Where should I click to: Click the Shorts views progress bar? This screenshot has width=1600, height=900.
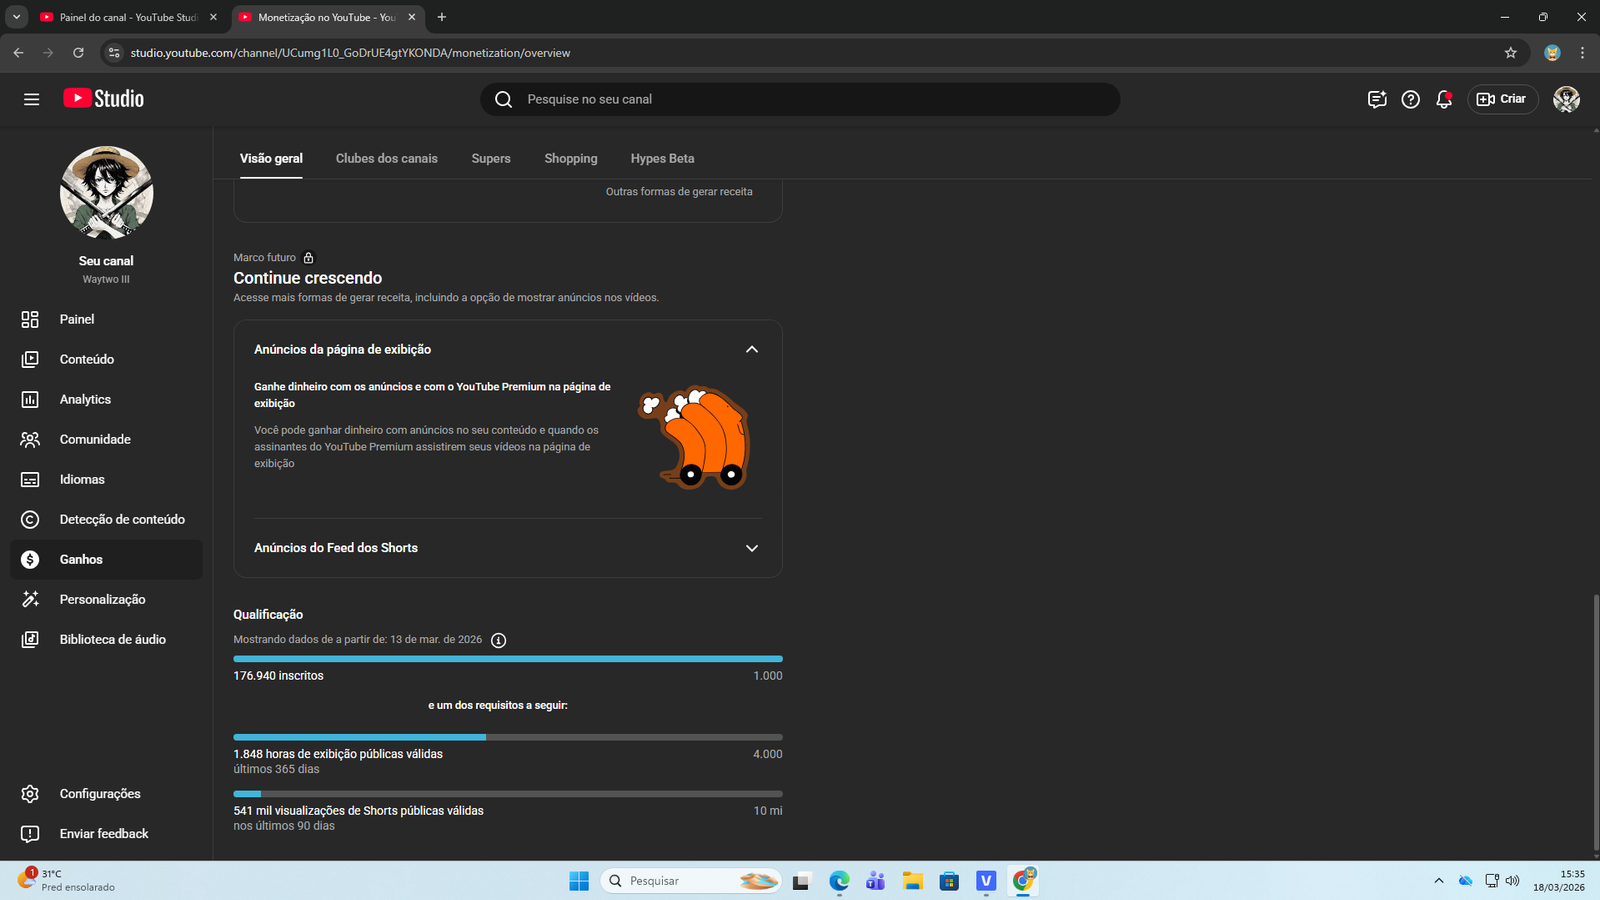pyautogui.click(x=508, y=794)
